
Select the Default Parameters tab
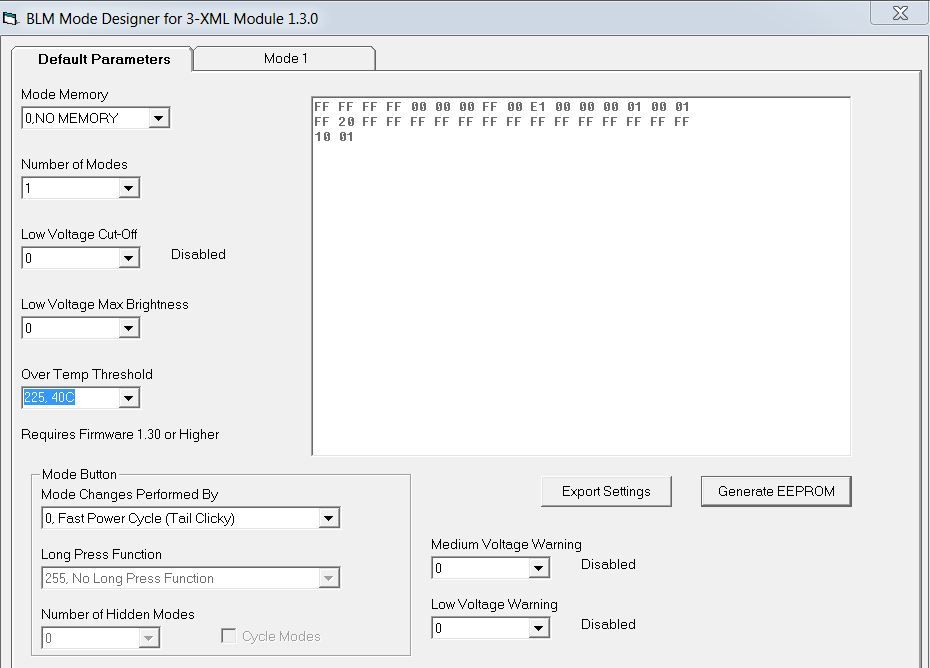(x=104, y=59)
